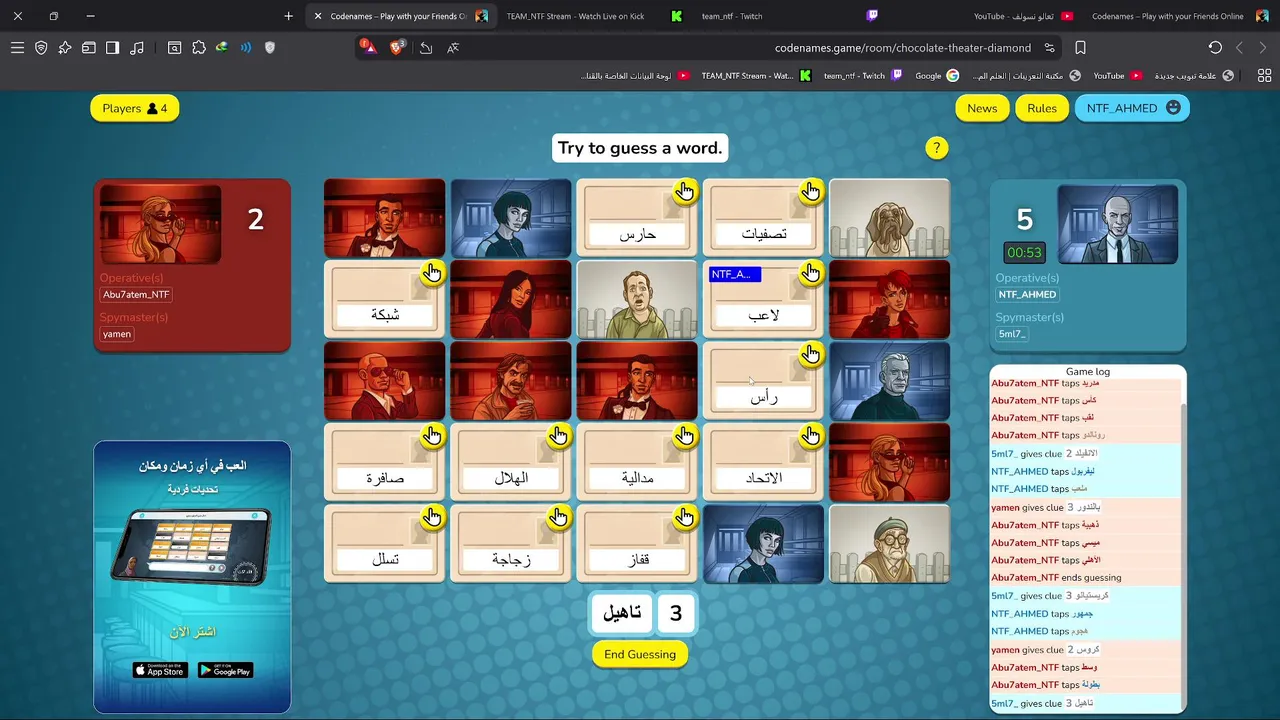
Task: Open the Brave Shields lion icon
Action: 397,47
